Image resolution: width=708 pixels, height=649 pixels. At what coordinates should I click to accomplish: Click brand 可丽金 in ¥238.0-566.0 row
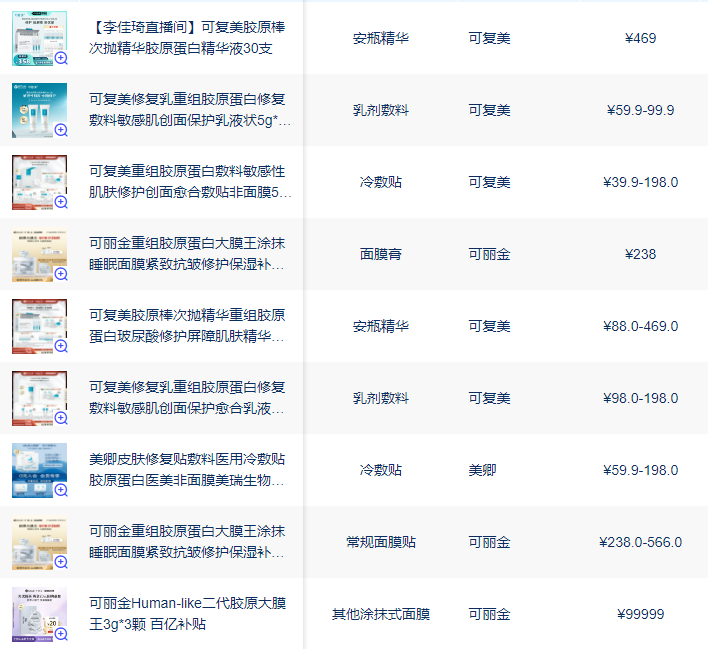click(489, 542)
